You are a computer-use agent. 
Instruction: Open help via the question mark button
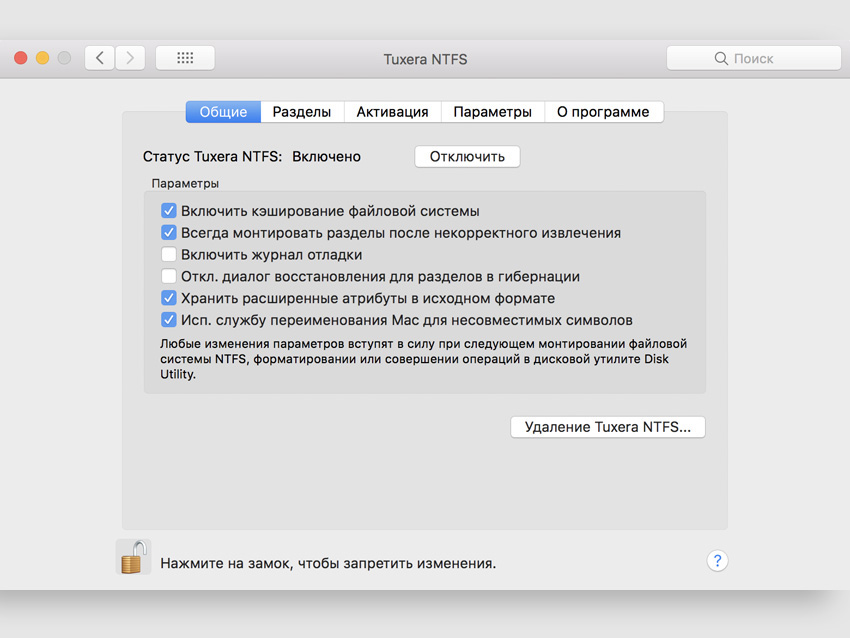tap(717, 561)
